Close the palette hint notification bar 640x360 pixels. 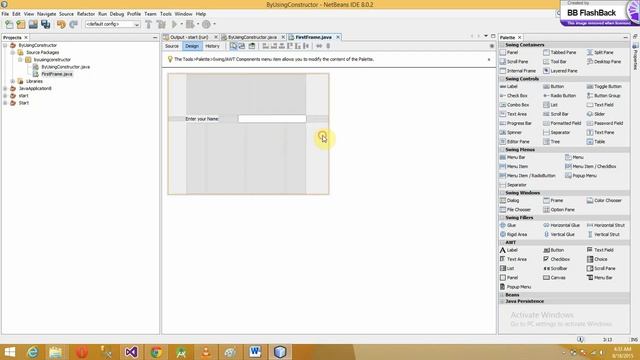coord(489,60)
